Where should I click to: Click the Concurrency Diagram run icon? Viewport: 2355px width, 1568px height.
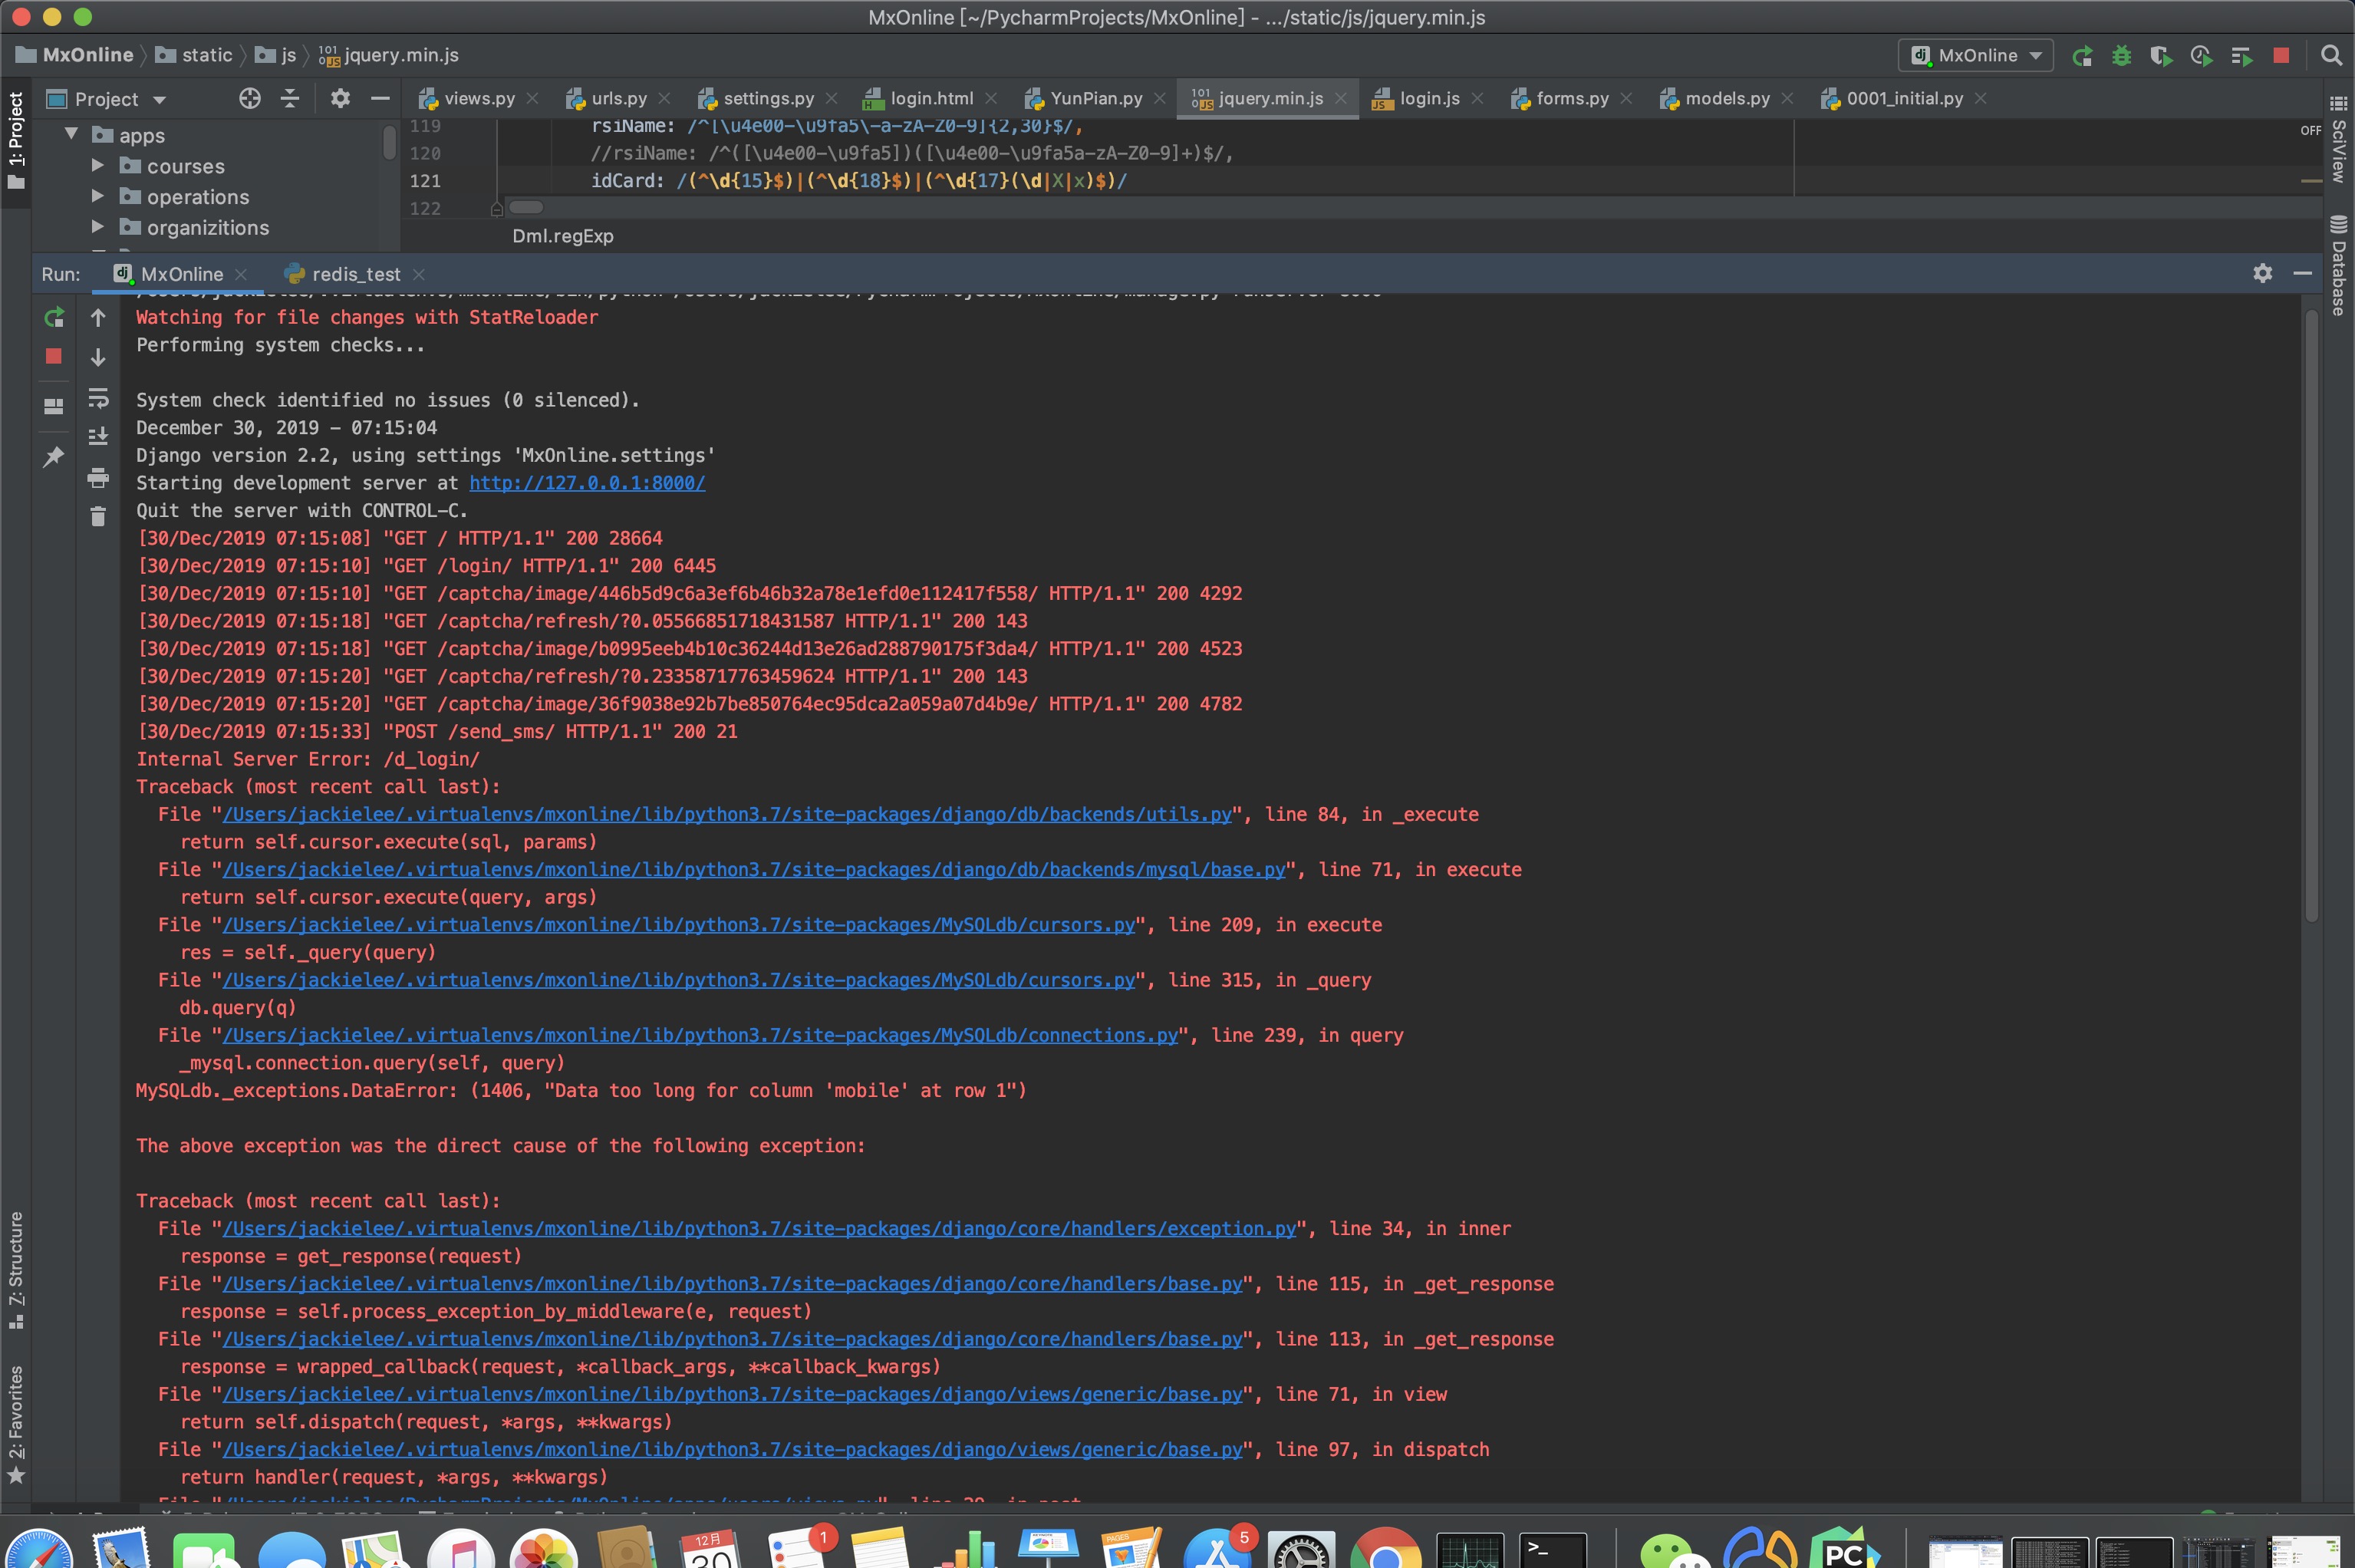point(2241,56)
